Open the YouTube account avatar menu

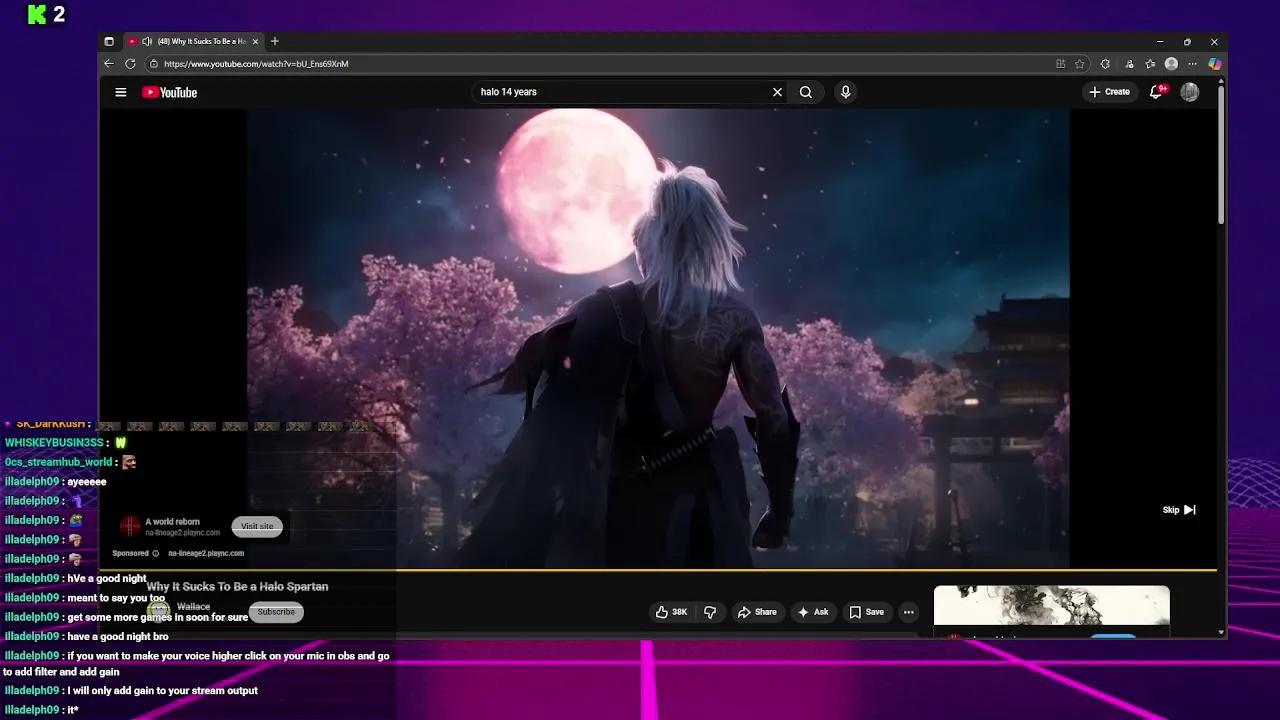(x=1190, y=92)
